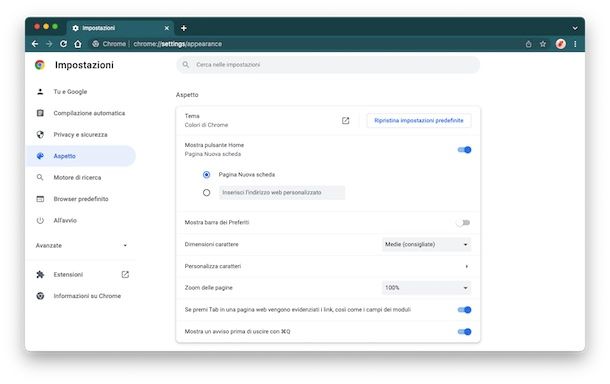Click the Motore di ricerca magnifier icon
The height and width of the screenshot is (384, 610).
click(40, 177)
